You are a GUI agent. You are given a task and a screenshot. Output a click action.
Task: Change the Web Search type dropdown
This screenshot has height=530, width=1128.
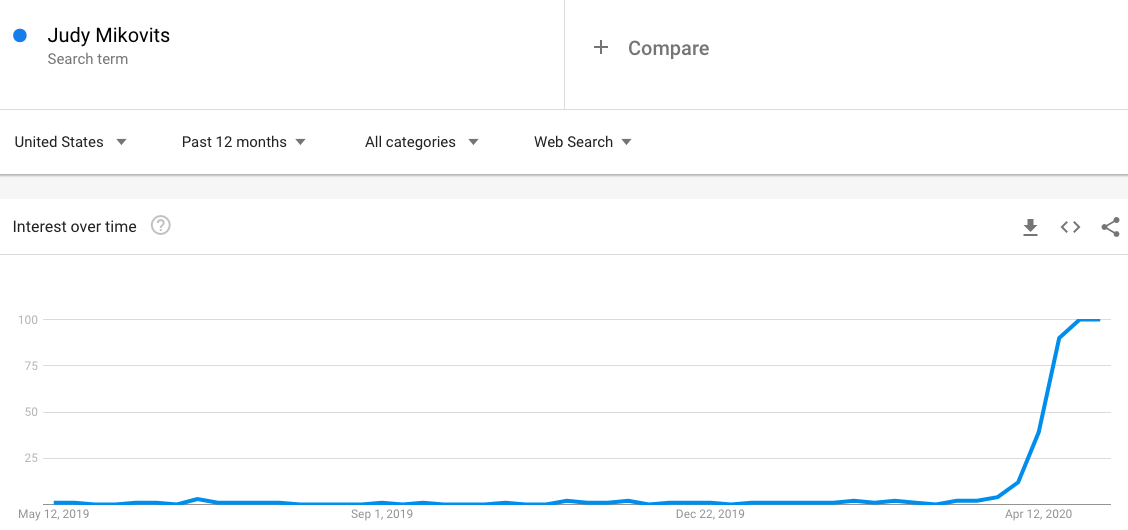click(583, 142)
